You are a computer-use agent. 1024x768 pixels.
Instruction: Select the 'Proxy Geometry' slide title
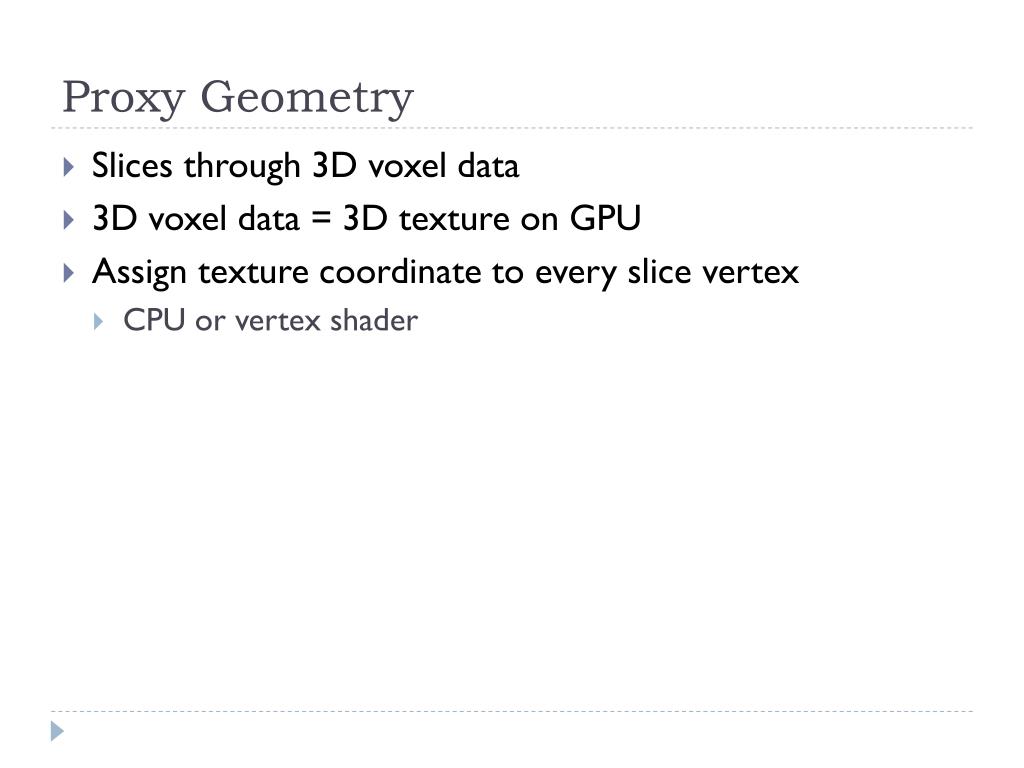[x=238, y=98]
